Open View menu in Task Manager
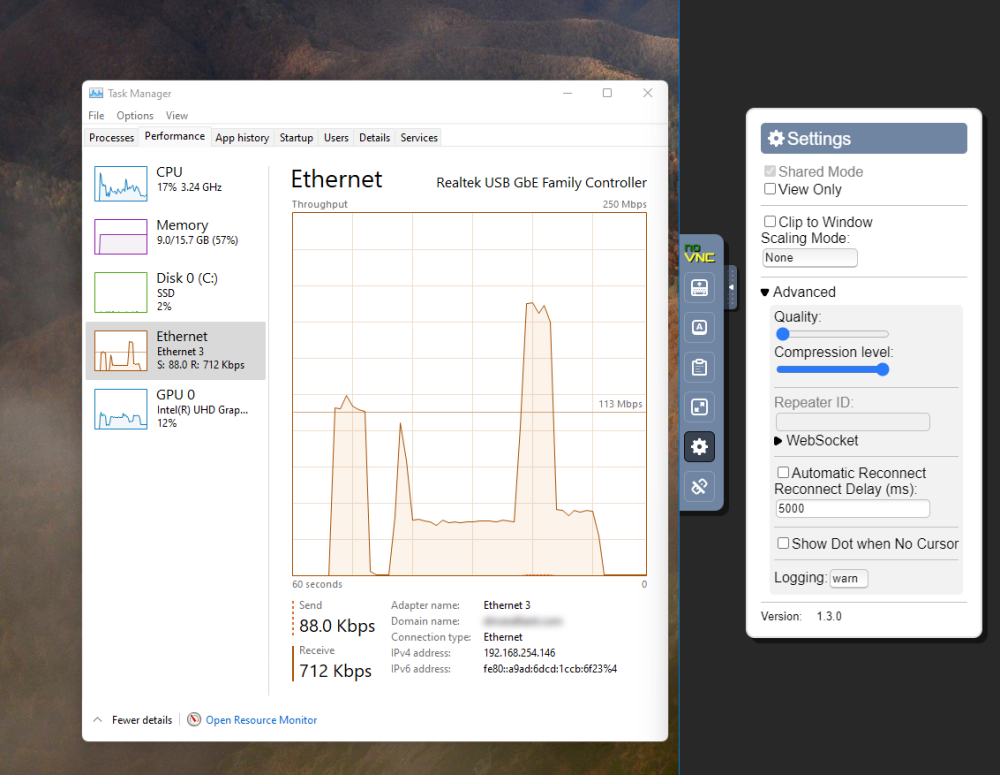The height and width of the screenshot is (775, 1000). pyautogui.click(x=177, y=115)
